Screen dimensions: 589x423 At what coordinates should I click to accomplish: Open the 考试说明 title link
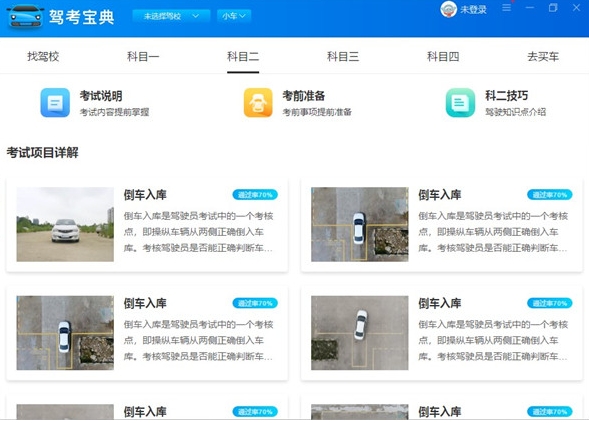(101, 96)
